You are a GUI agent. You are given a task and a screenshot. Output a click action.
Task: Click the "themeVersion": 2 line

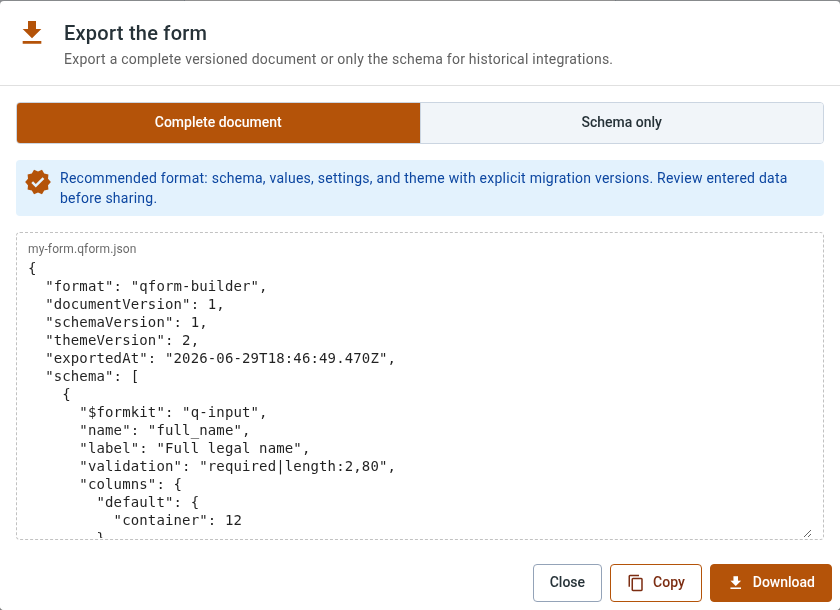(122, 341)
